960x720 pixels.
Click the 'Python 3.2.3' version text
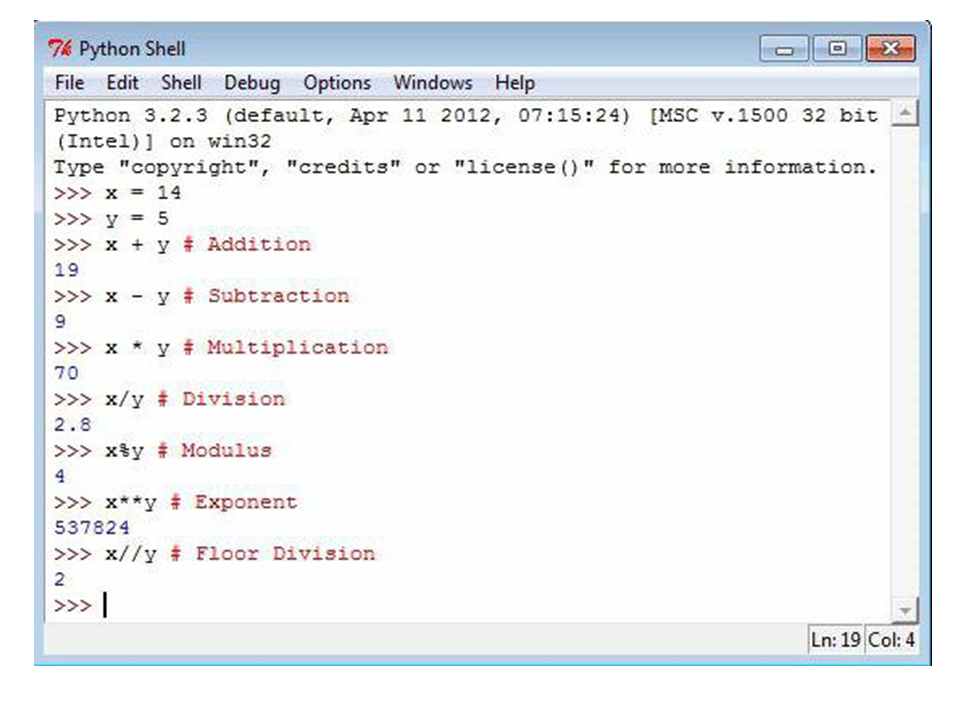click(131, 115)
